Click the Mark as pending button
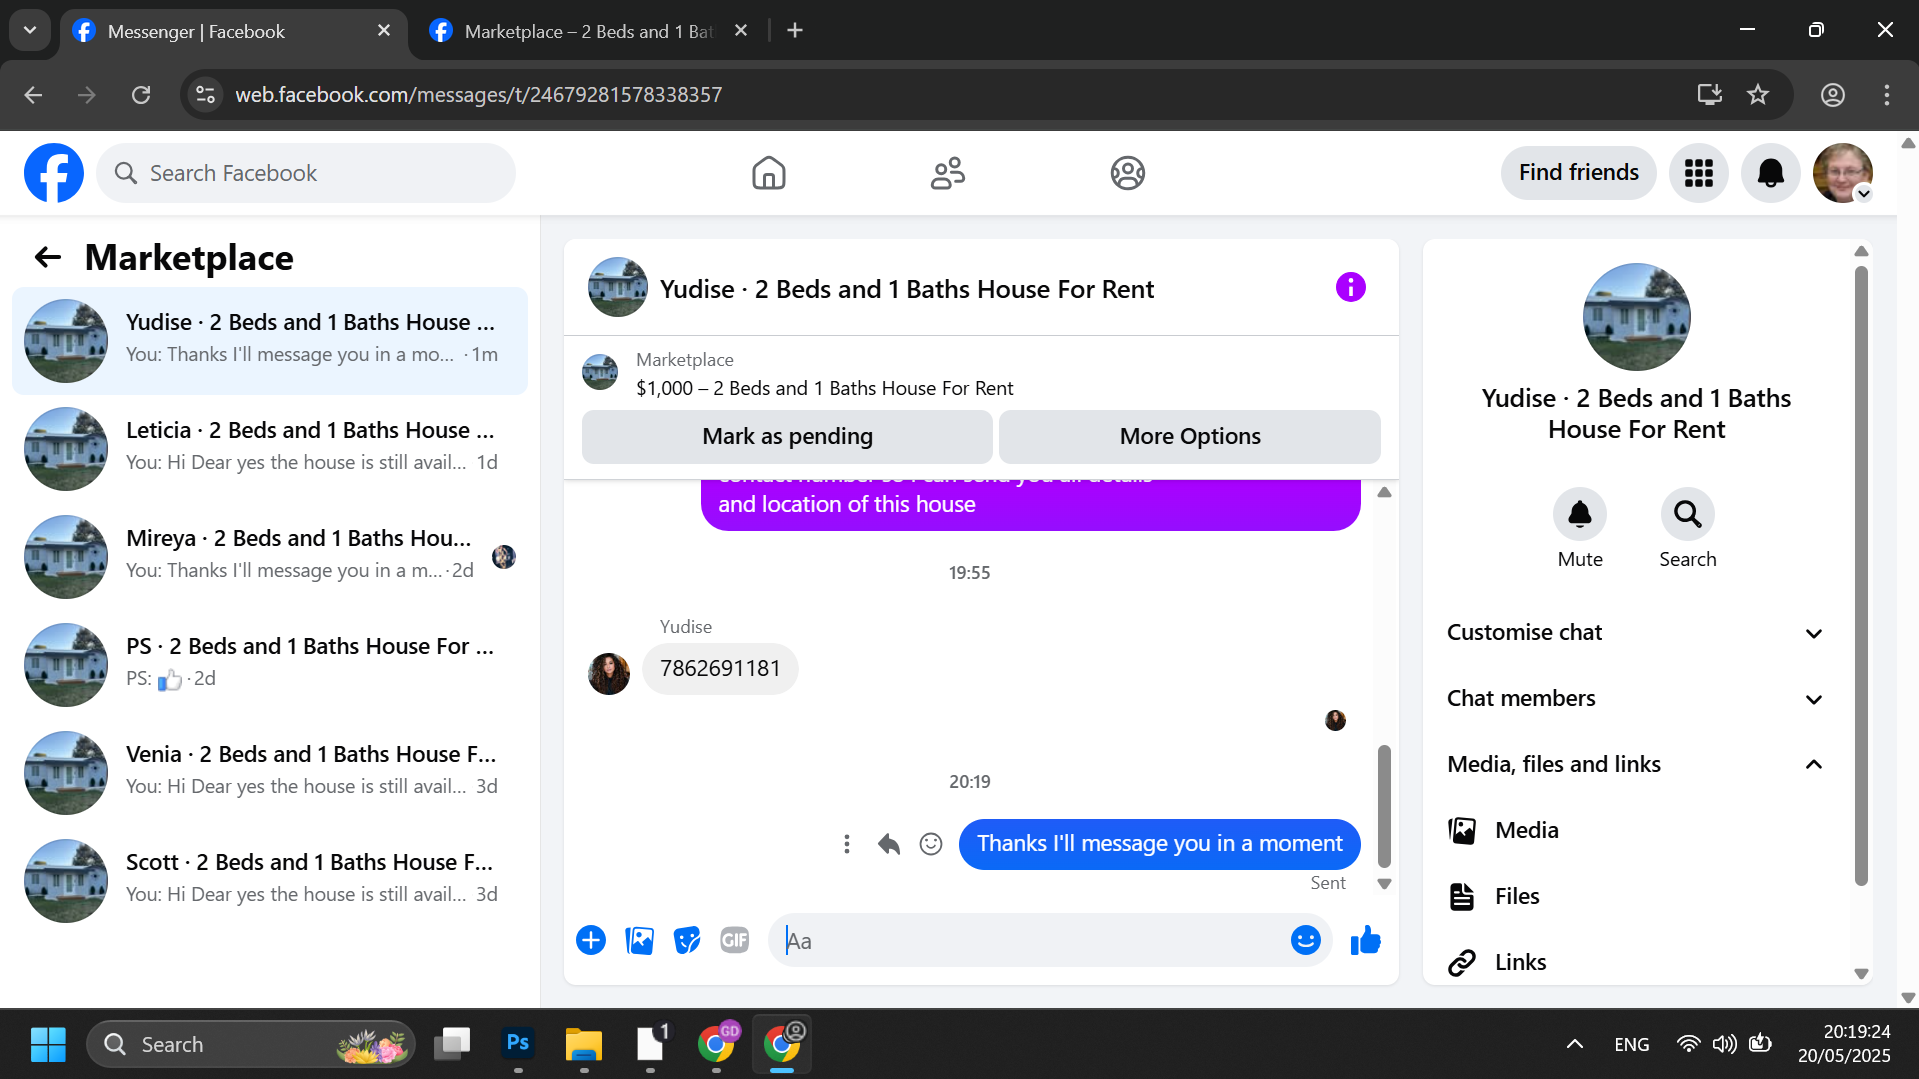 pos(787,436)
